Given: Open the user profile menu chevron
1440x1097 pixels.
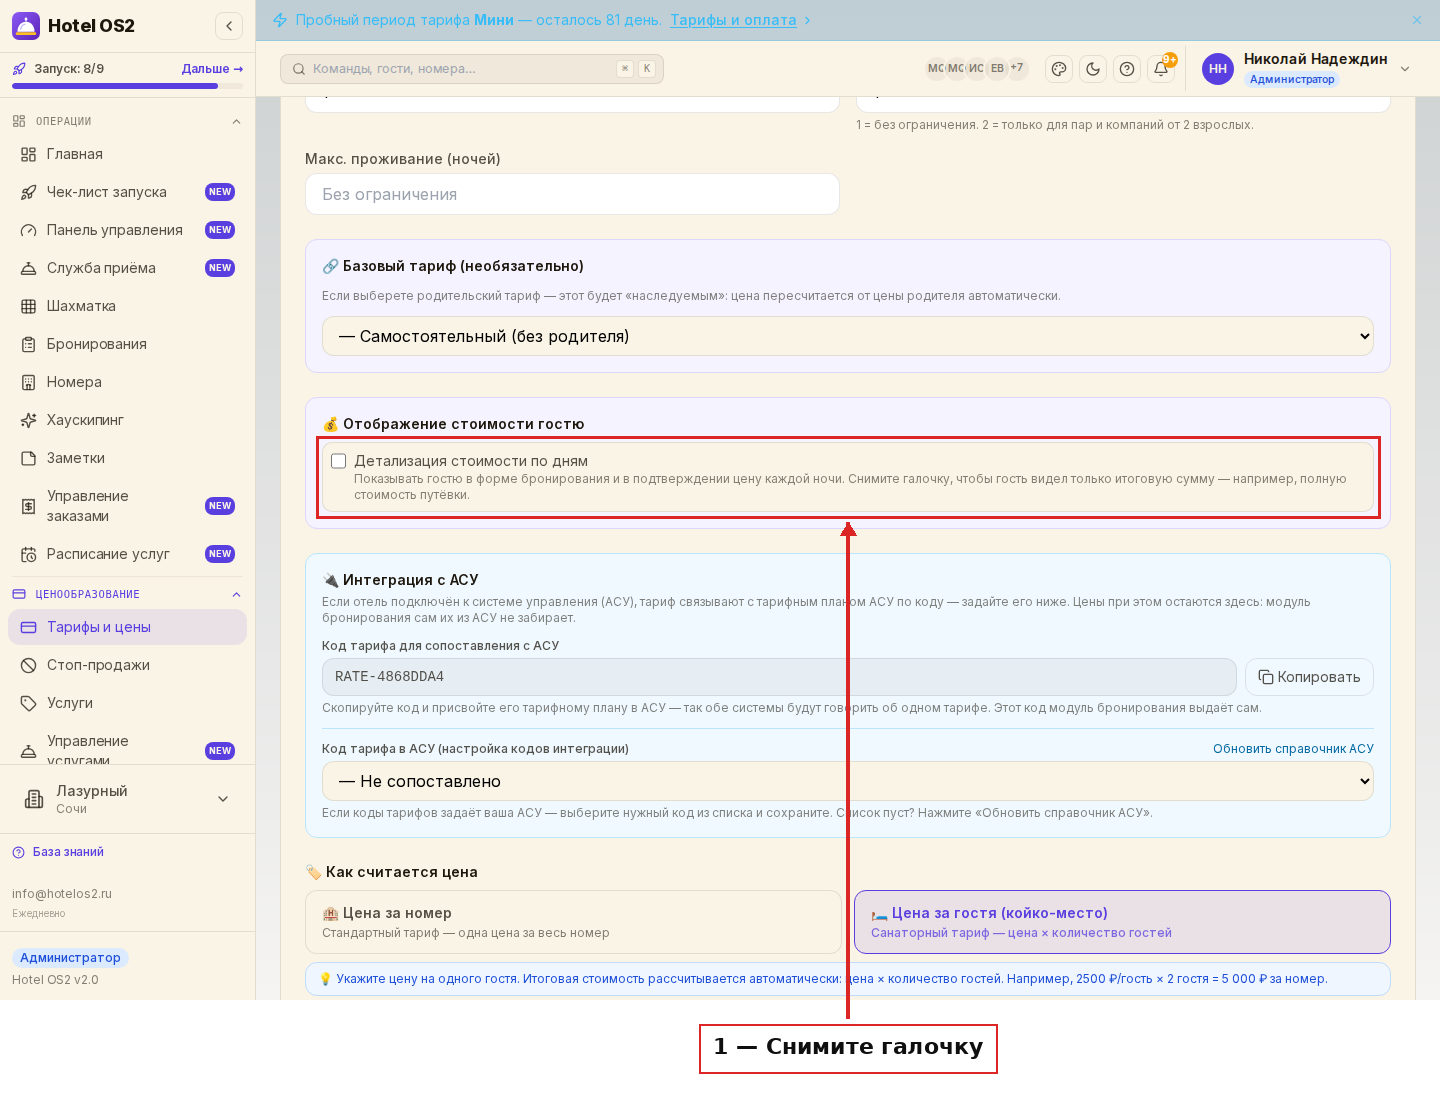Looking at the screenshot, I should click(x=1405, y=69).
